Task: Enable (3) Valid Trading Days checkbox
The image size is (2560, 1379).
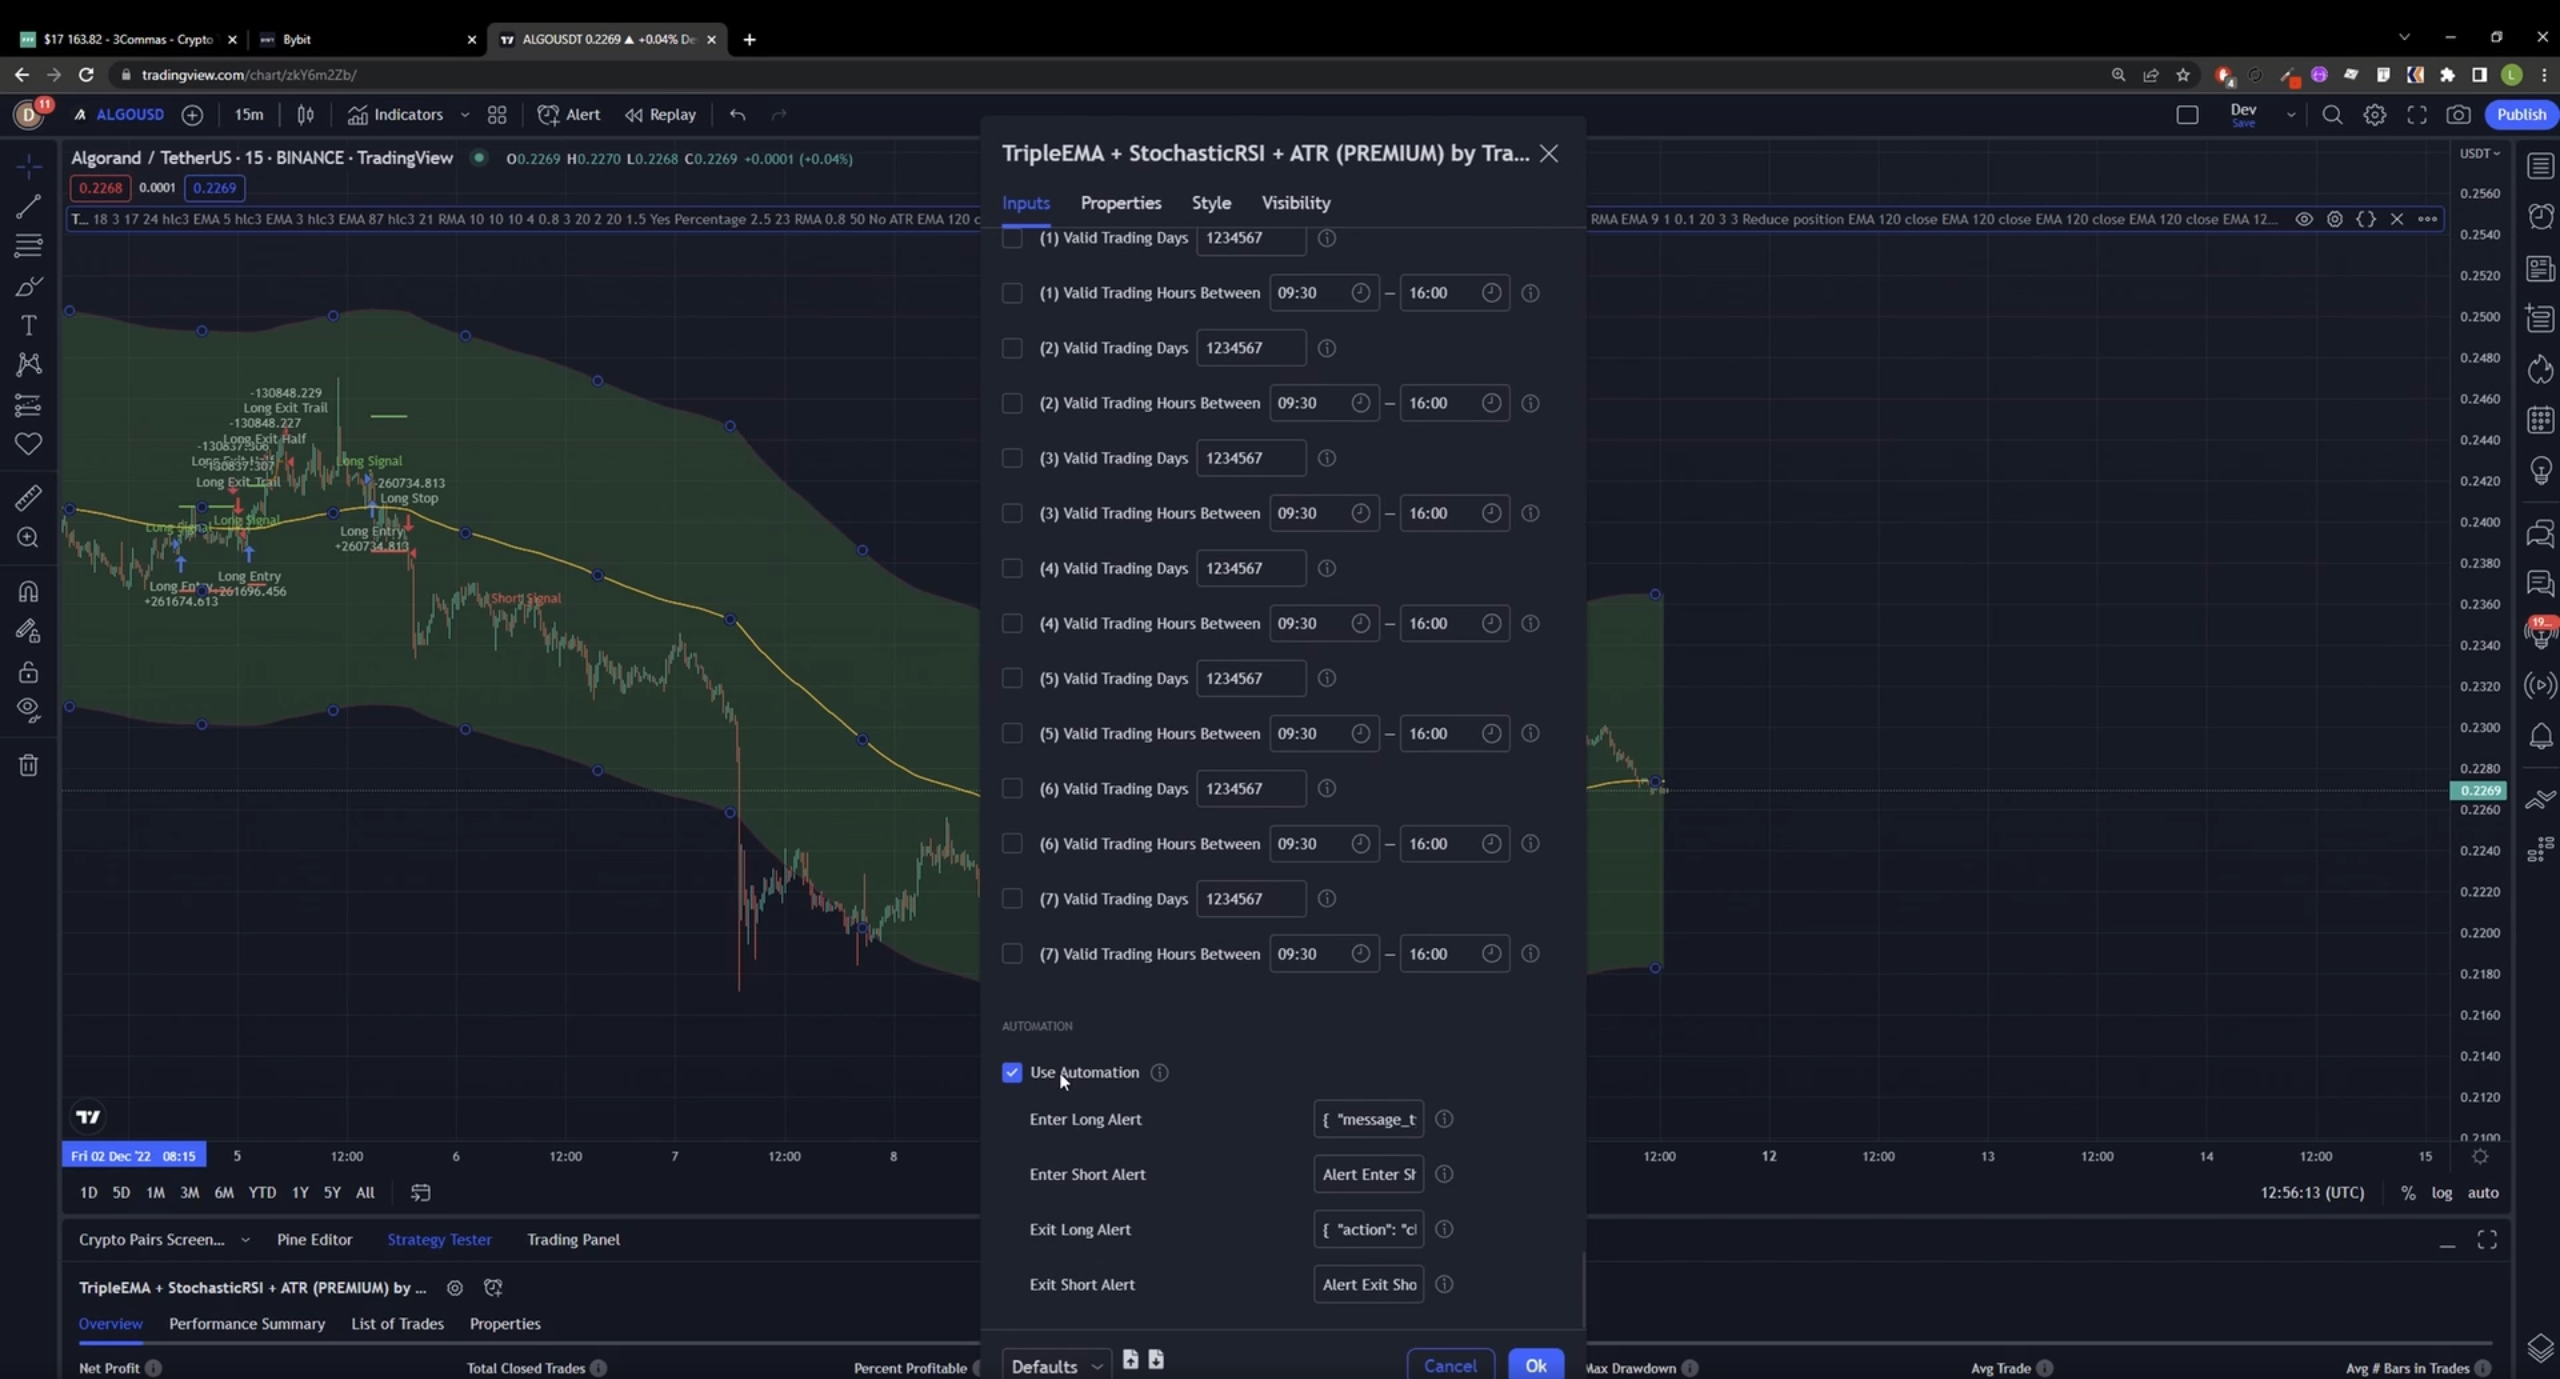Action: pos(1012,458)
